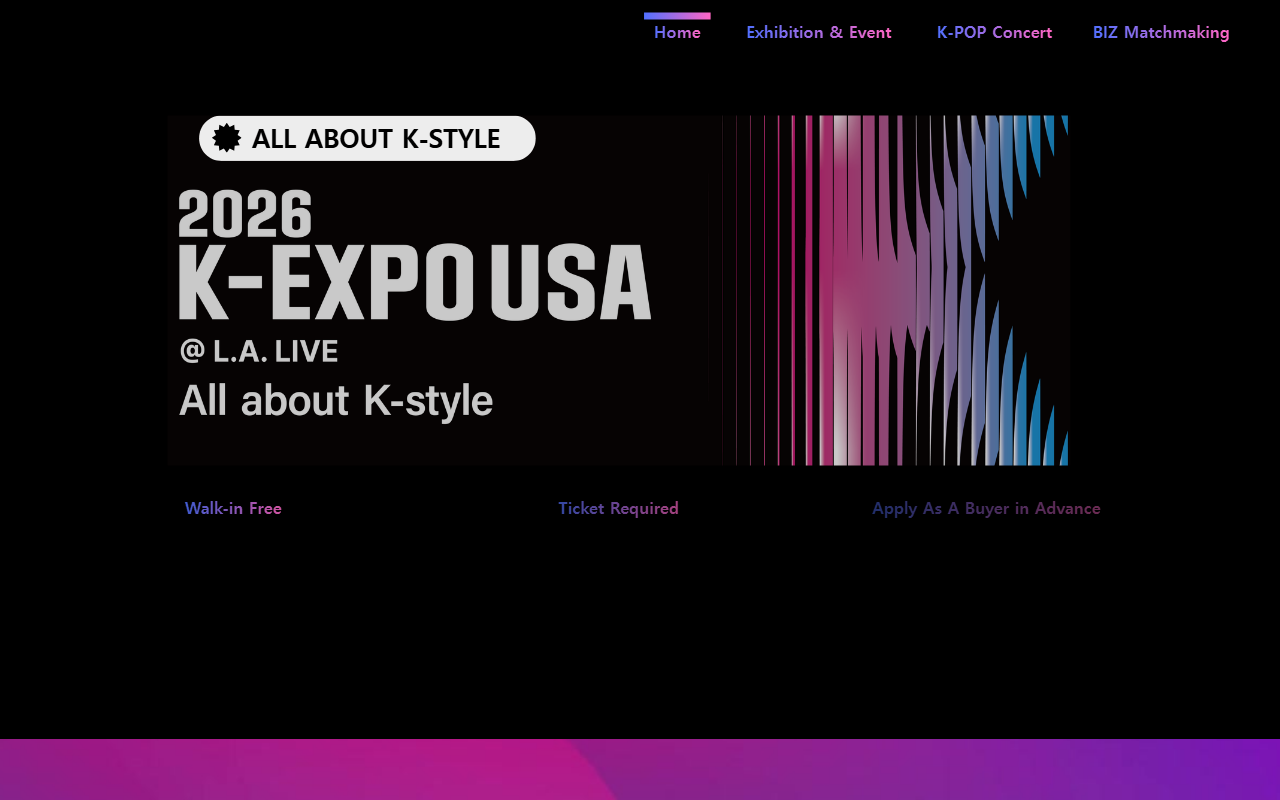Go to Exhibition & Event page
1280x800 pixels.
point(819,32)
